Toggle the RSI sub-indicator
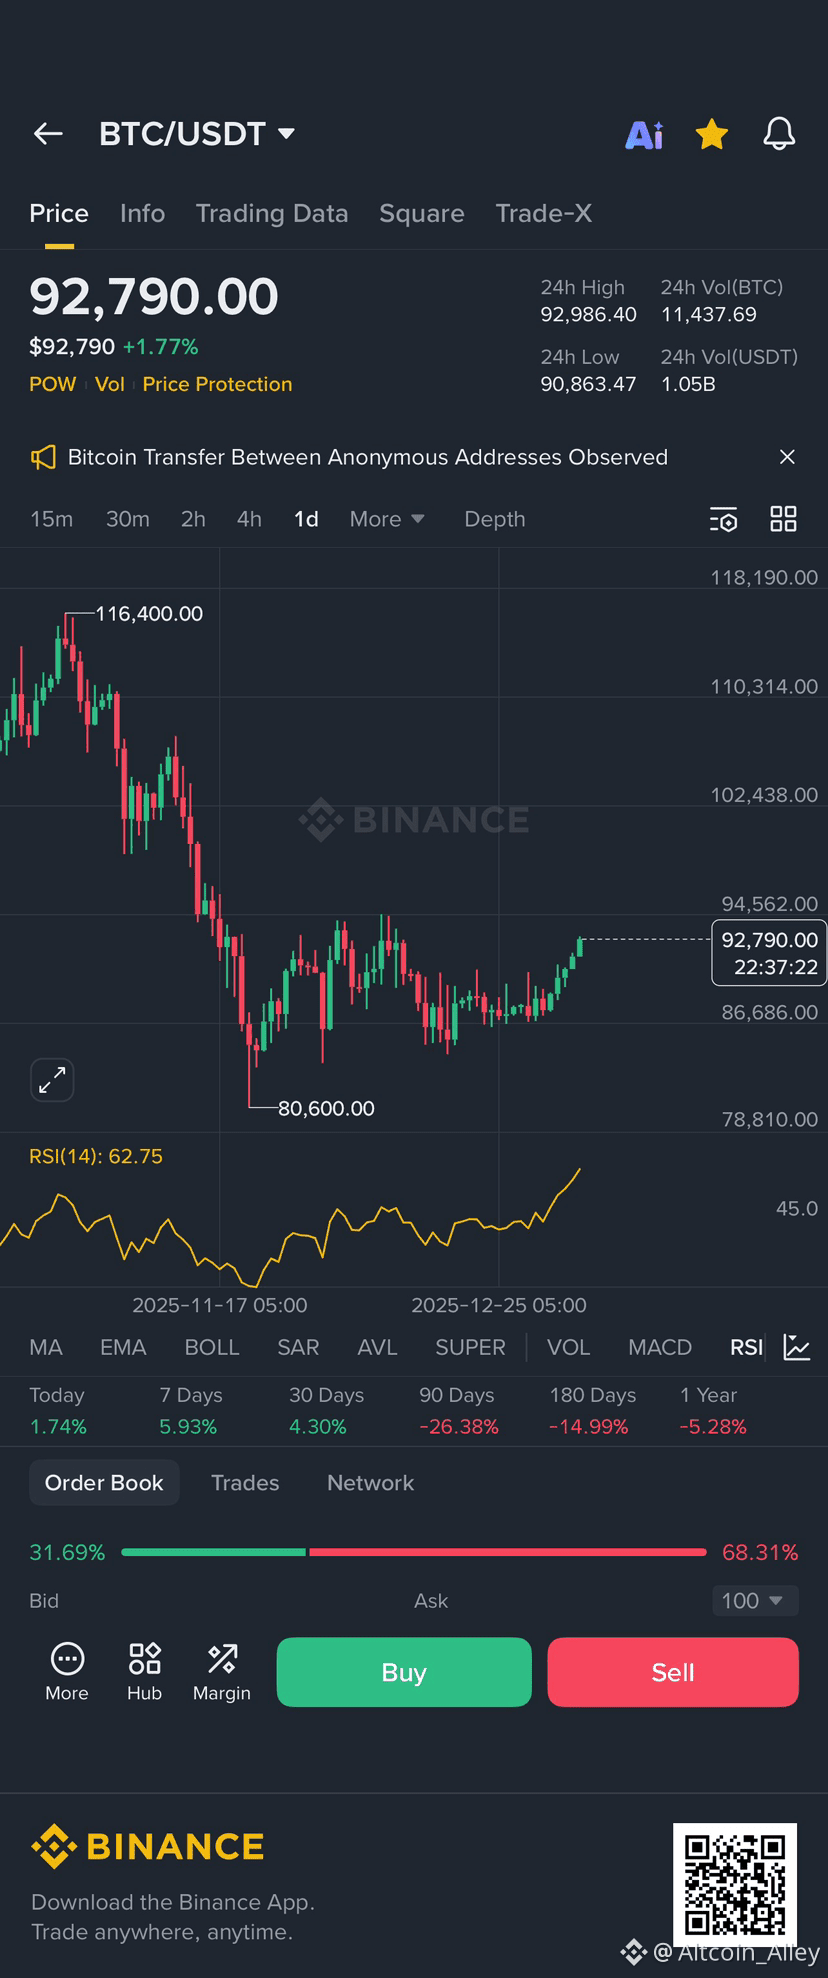Screen dimensions: 828x1978 (746, 1348)
